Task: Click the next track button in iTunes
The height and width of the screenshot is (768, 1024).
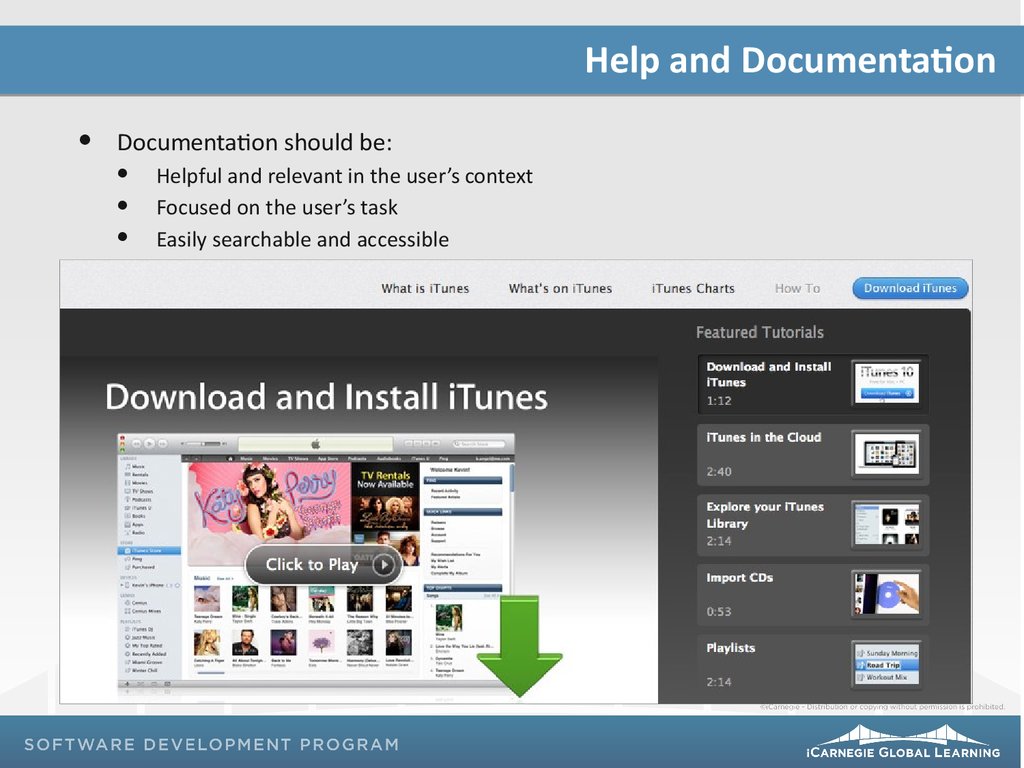Action: tap(162, 443)
